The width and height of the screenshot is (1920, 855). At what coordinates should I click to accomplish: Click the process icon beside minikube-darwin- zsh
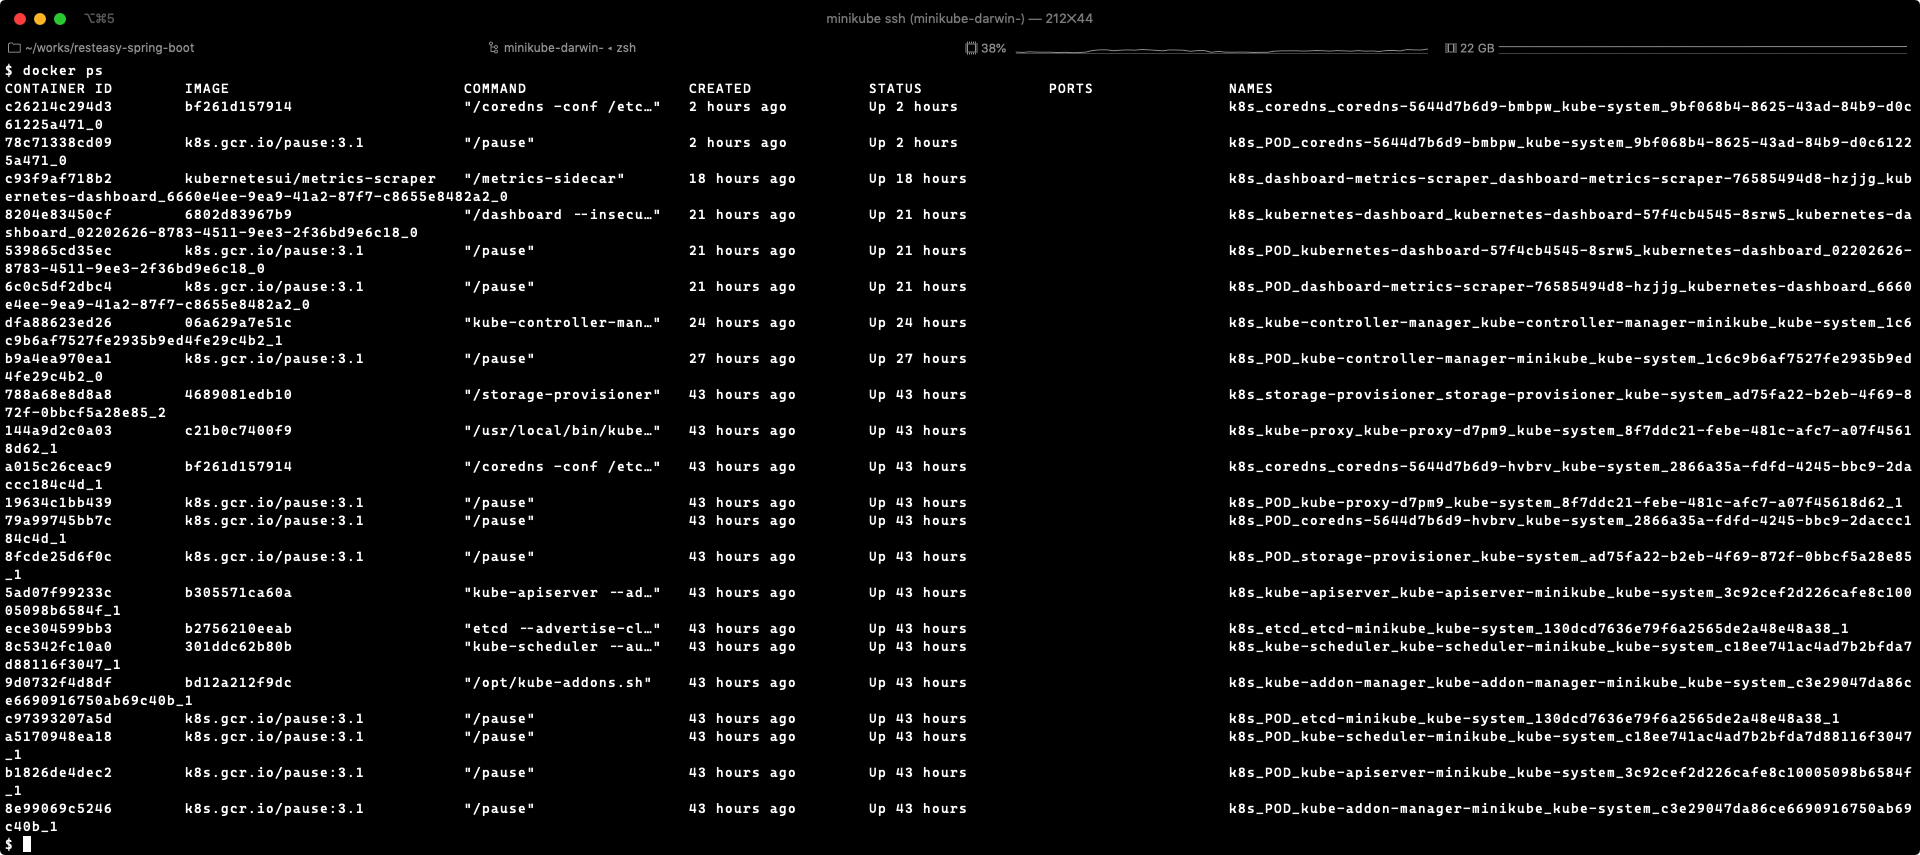[493, 48]
